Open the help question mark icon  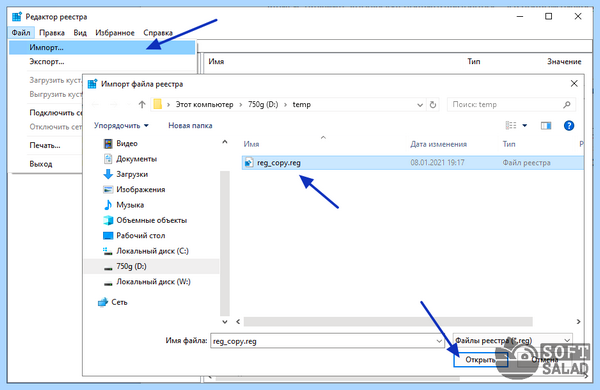click(x=569, y=126)
